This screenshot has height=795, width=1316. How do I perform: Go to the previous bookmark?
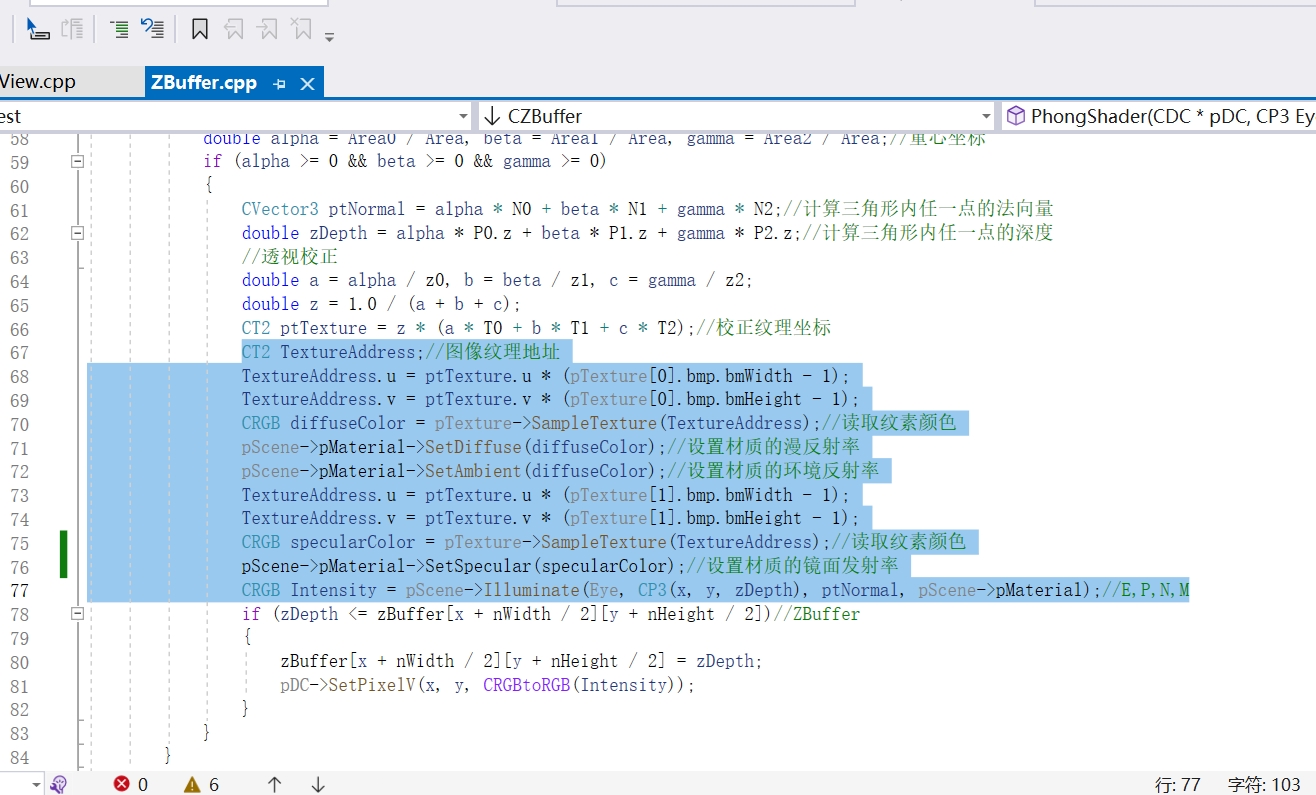coord(233,29)
